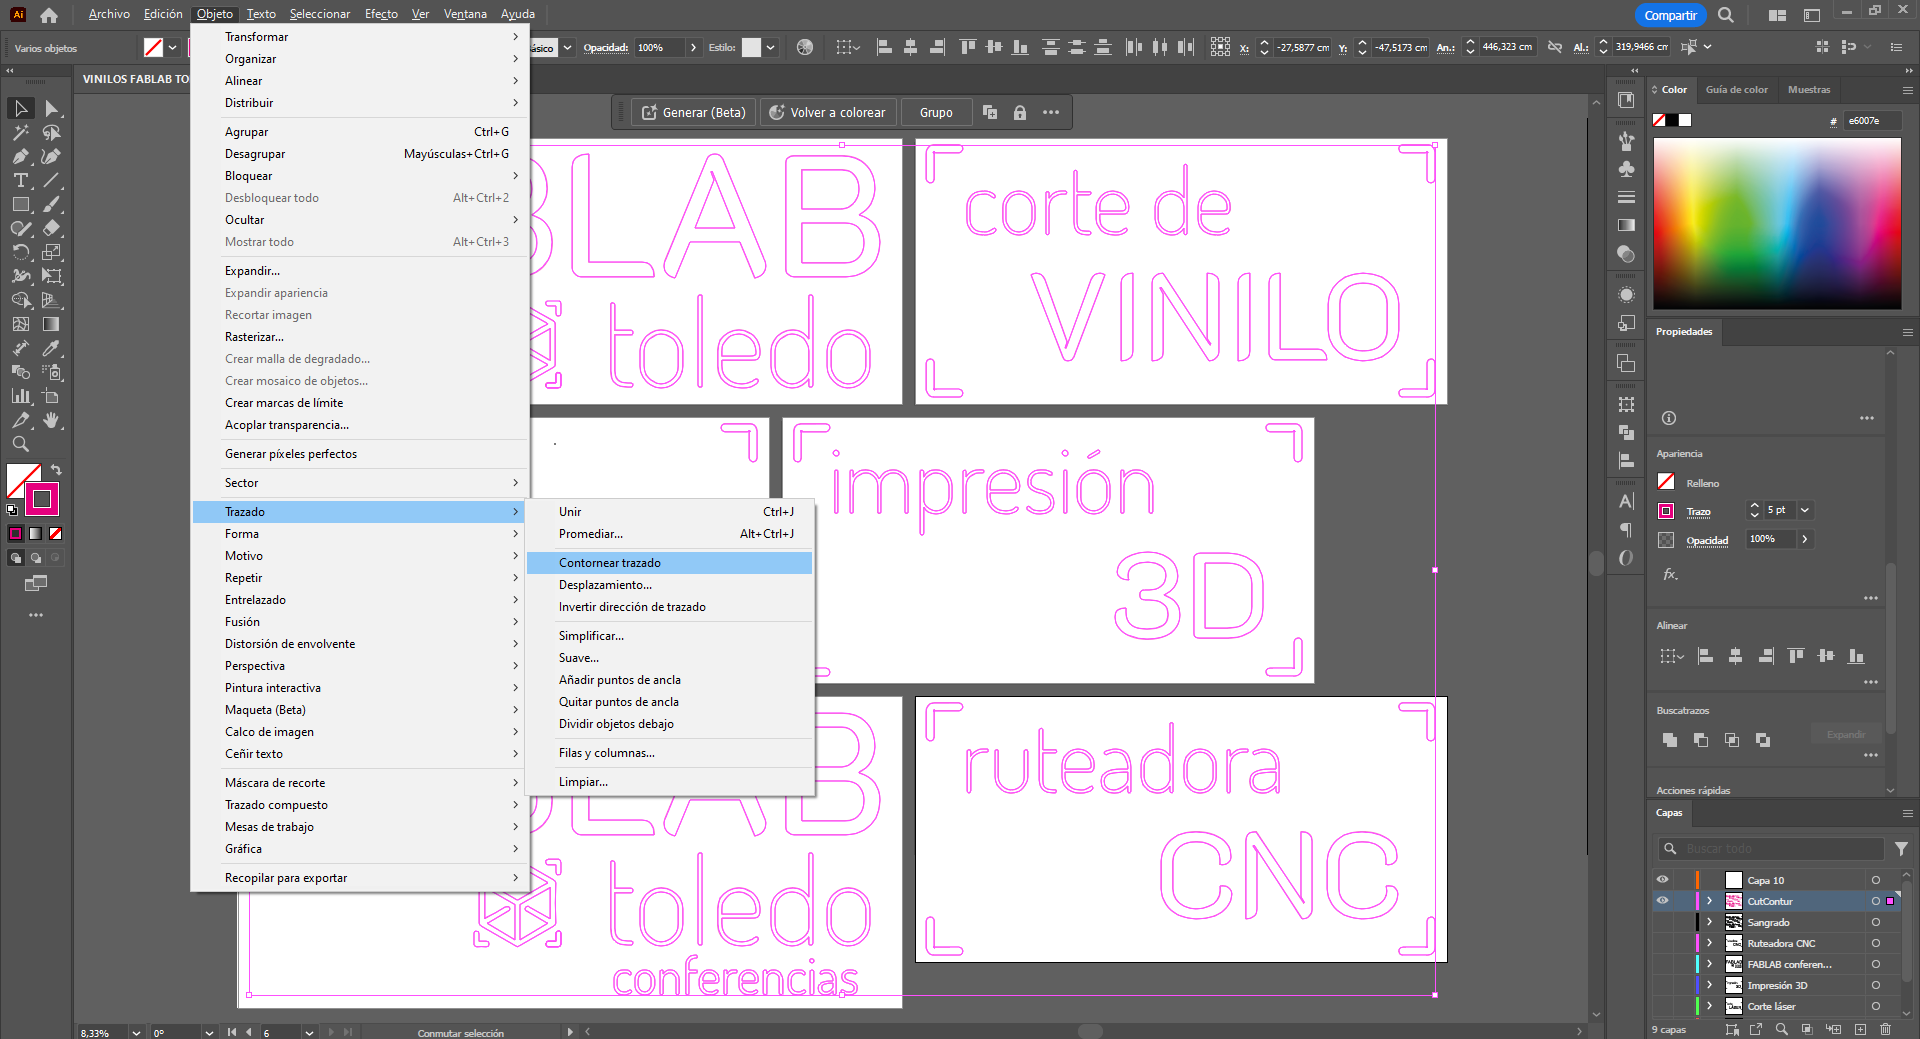
Task: Click the Compartir button
Action: [1670, 15]
